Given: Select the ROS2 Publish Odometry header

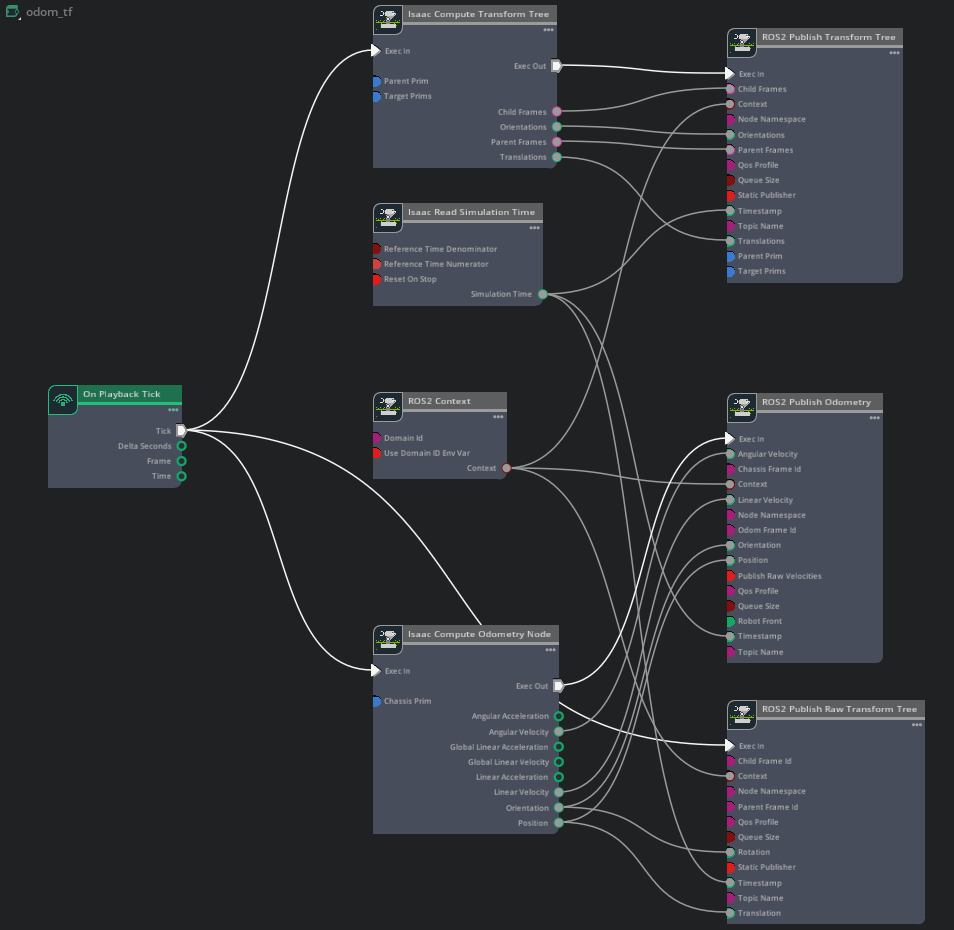Looking at the screenshot, I should (819, 402).
